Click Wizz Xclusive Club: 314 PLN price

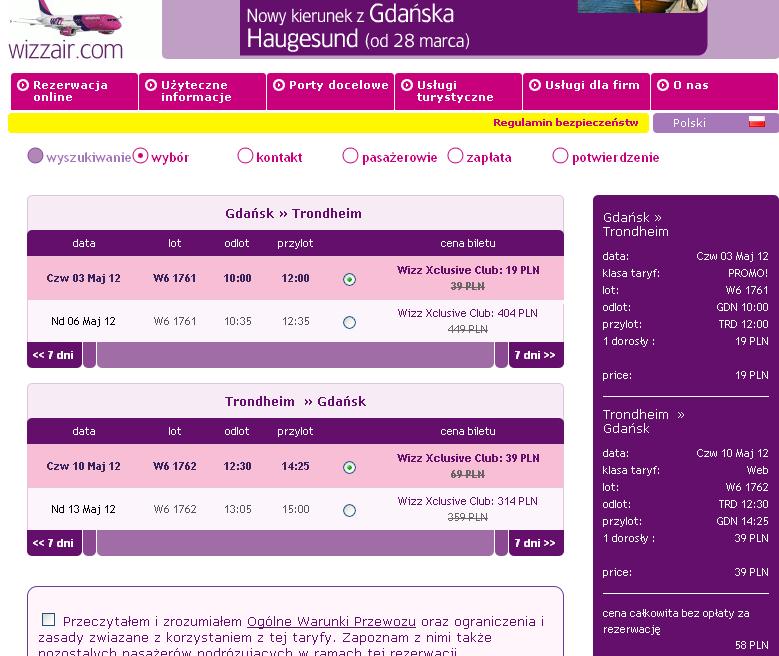(x=467, y=501)
